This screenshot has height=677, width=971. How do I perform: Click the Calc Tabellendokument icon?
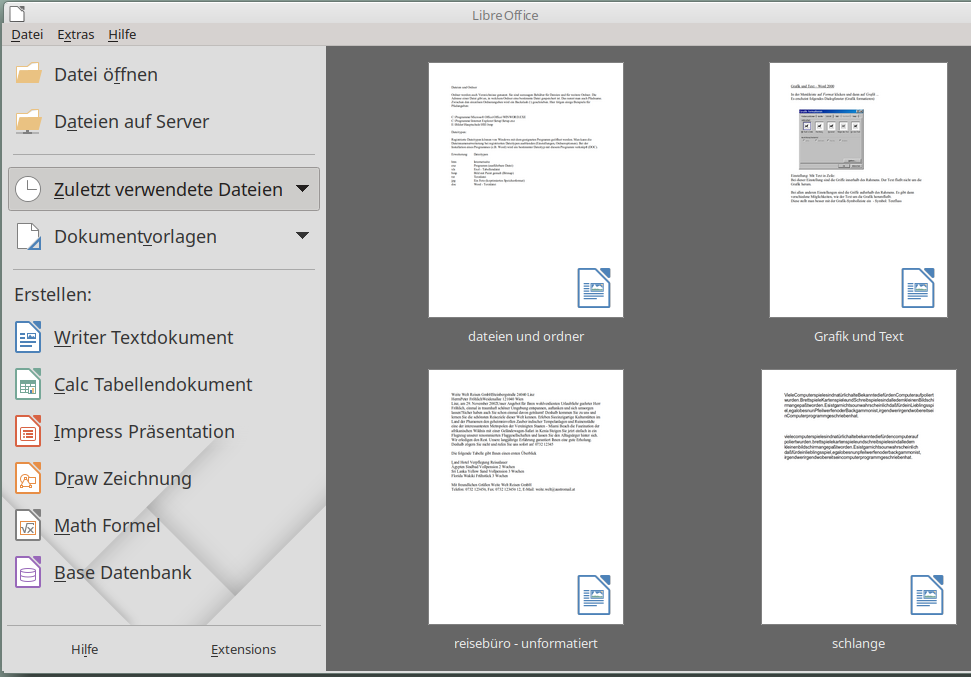tap(28, 384)
